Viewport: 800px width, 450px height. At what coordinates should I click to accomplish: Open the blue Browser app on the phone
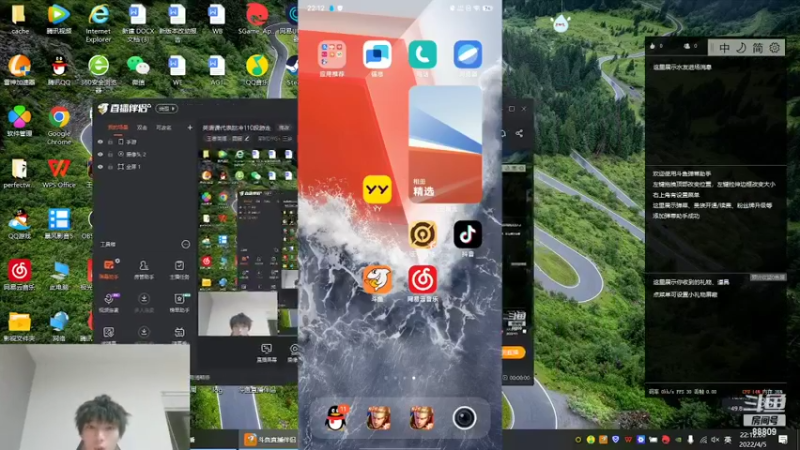[467, 54]
